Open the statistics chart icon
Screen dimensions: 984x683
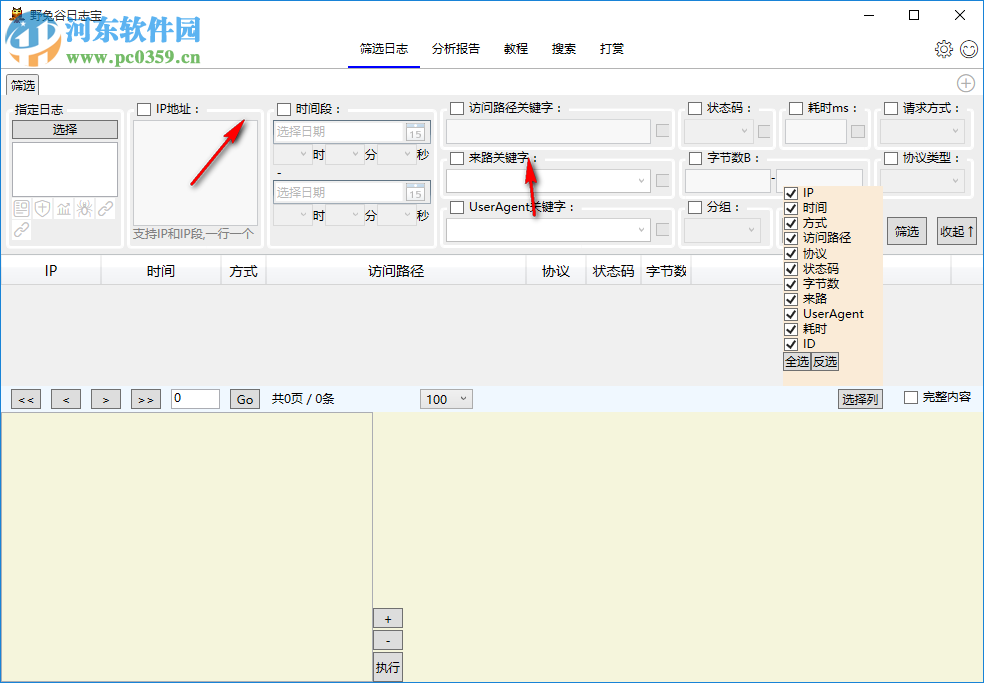[64, 208]
